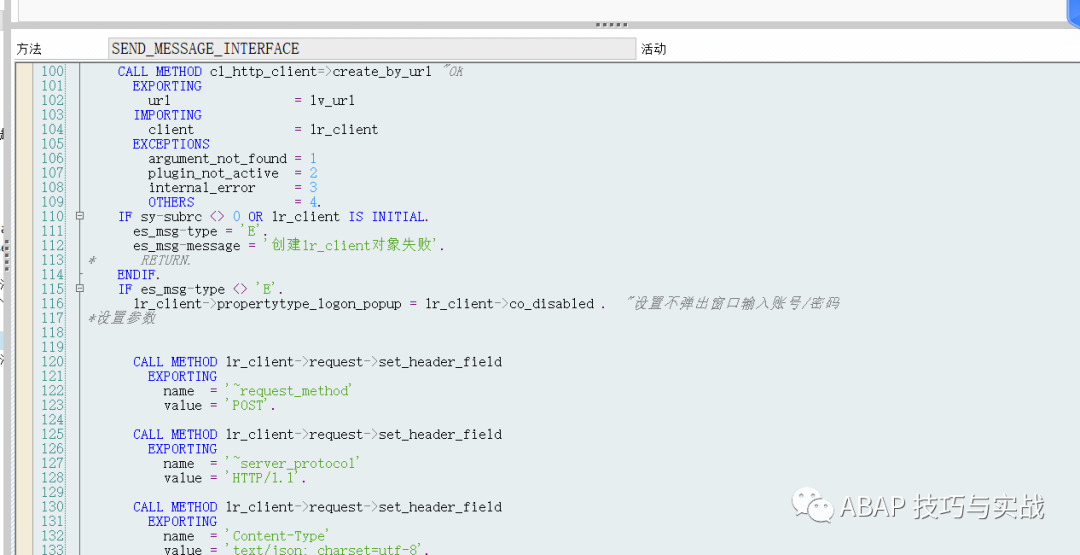
Task: Click internal_error exception name
Action: (202, 187)
